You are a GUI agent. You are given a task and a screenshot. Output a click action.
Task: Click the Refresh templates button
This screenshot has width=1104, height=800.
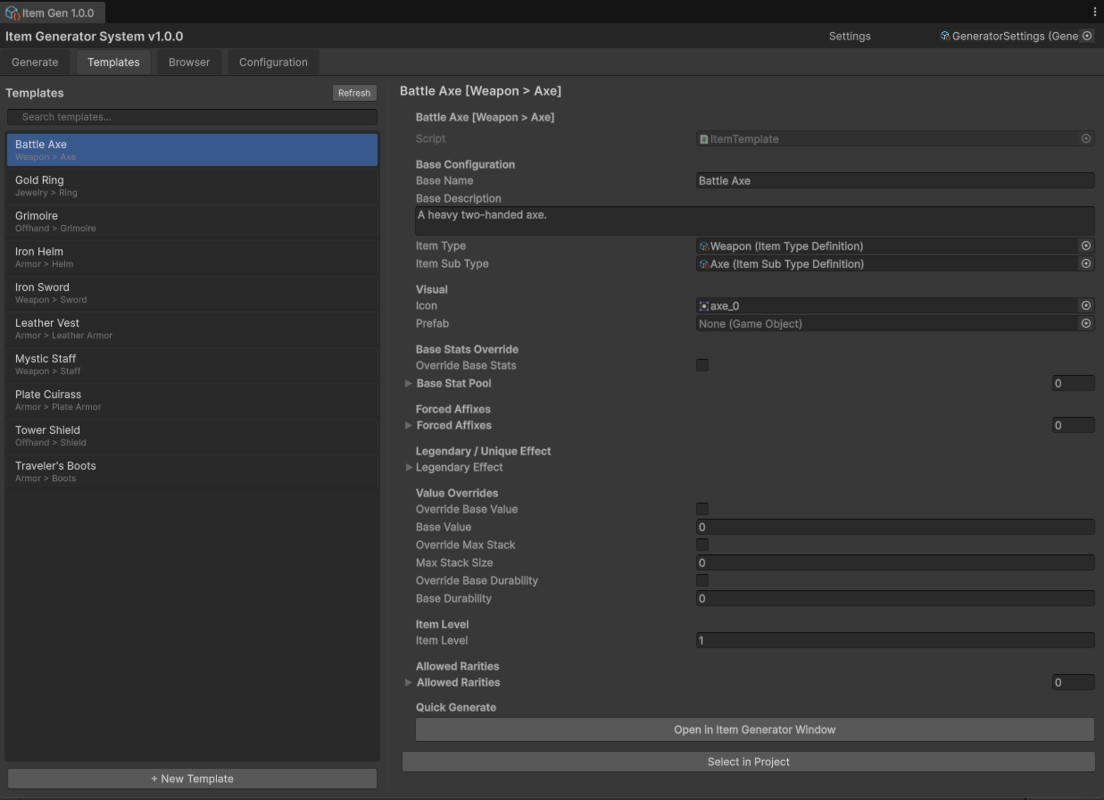click(354, 93)
